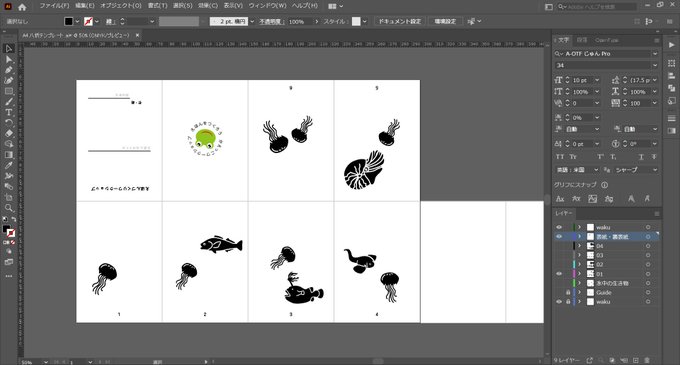The width and height of the screenshot is (680, 365).
Task: Select the Paintbrush tool
Action: pos(9,101)
